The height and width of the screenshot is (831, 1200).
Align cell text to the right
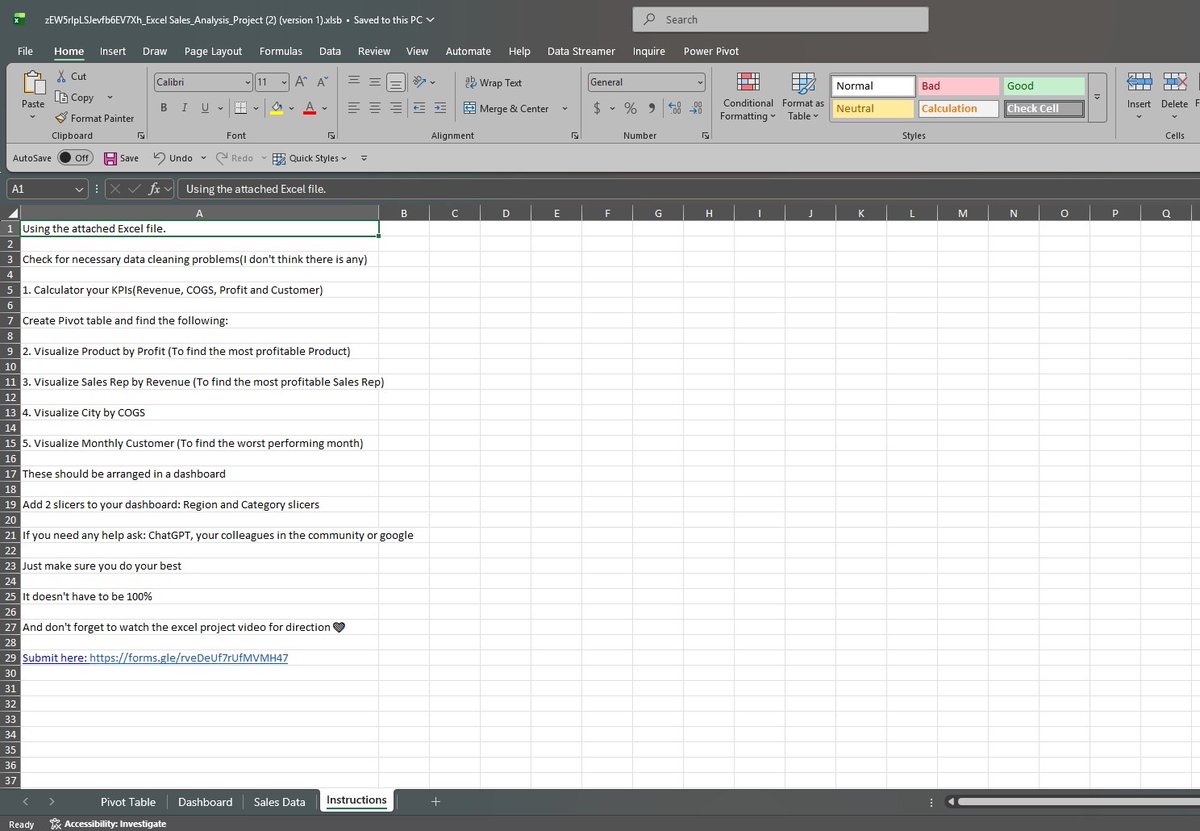point(396,108)
